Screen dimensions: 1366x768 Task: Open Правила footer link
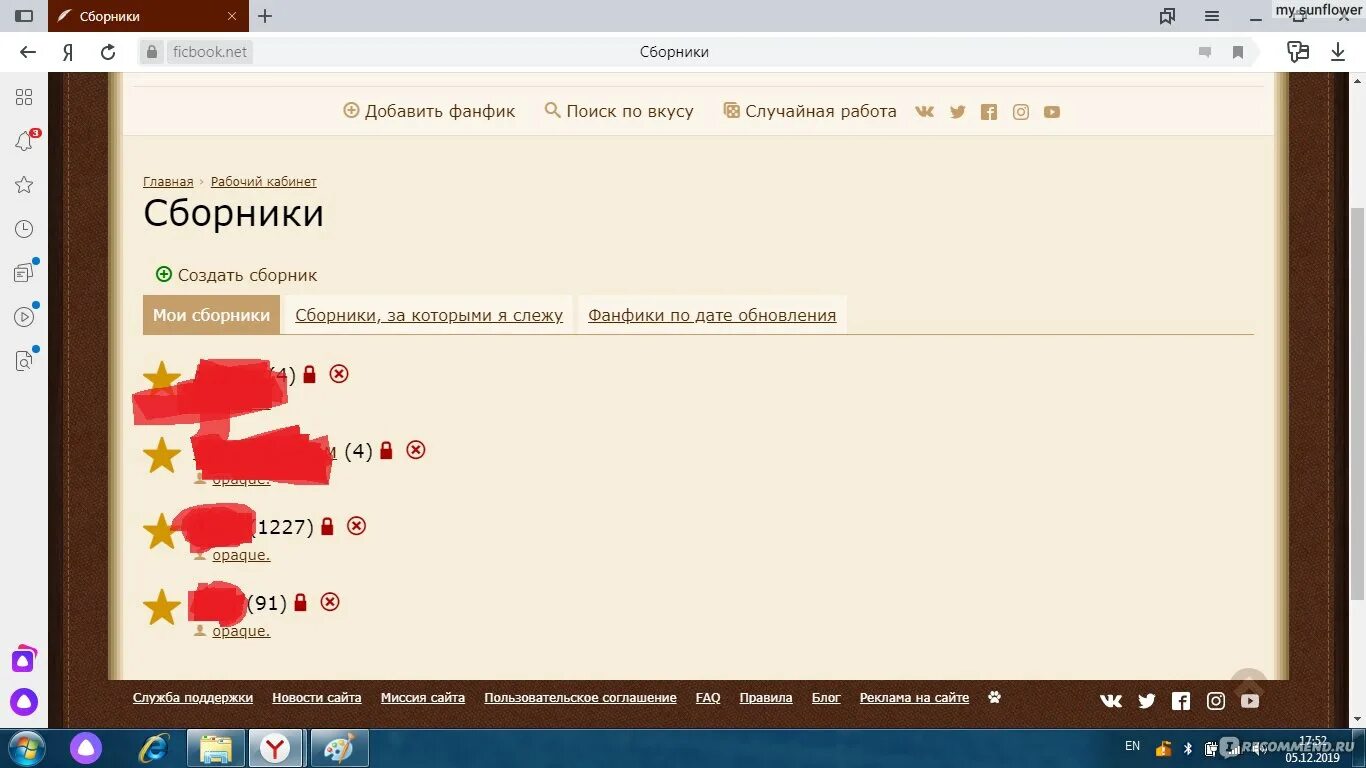[766, 698]
